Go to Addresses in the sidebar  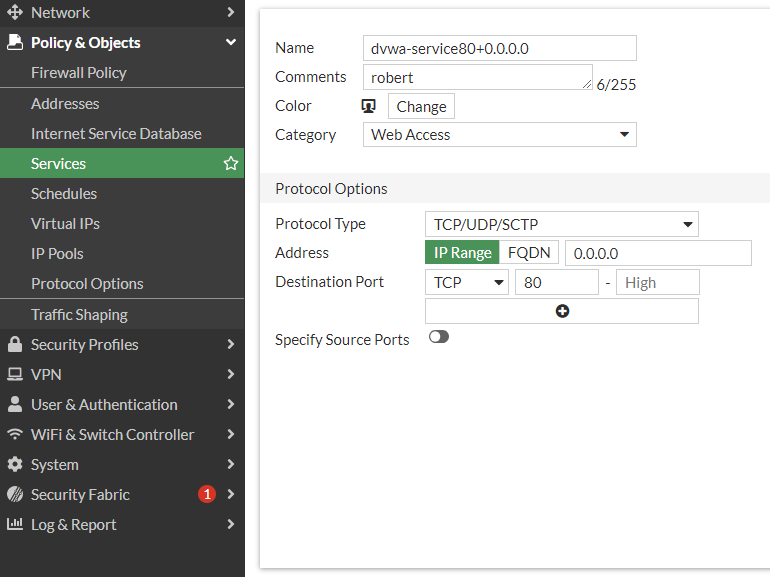tap(65, 103)
